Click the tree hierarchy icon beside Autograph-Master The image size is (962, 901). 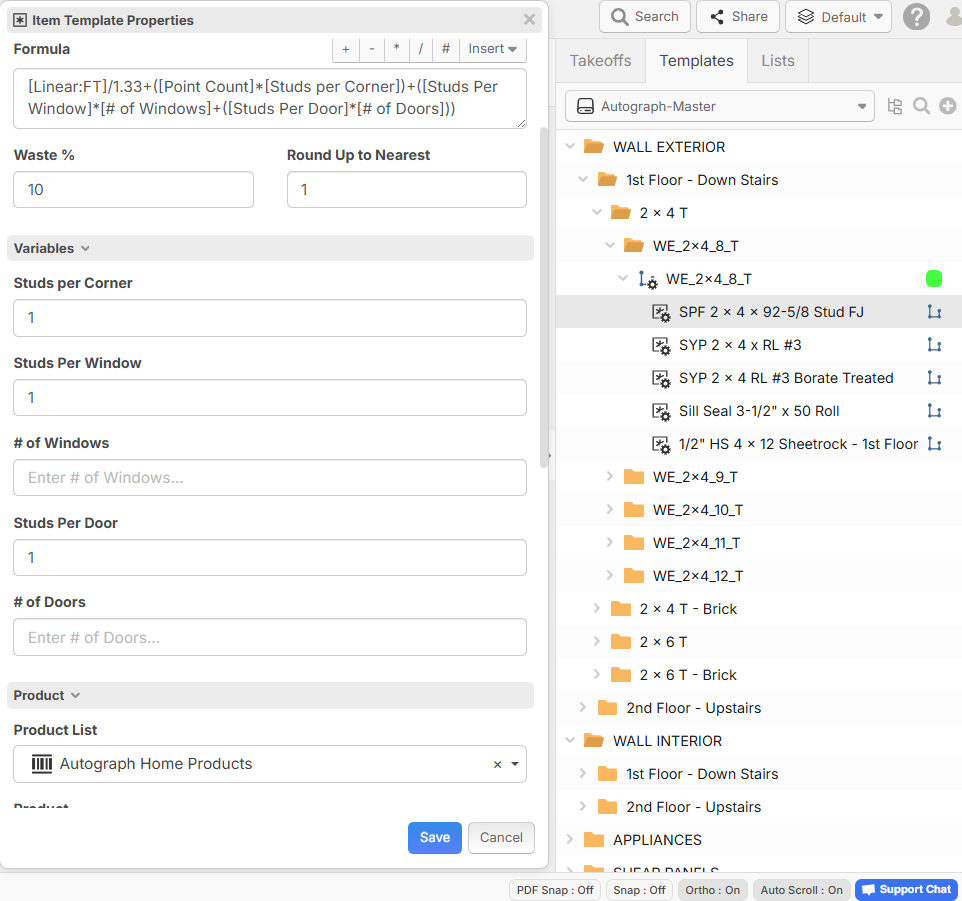point(894,106)
